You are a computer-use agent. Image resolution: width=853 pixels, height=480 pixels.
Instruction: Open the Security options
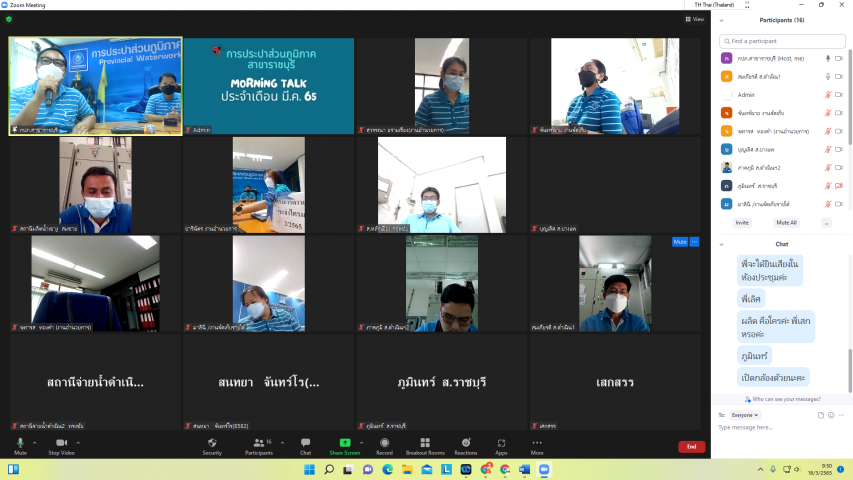tap(212, 446)
